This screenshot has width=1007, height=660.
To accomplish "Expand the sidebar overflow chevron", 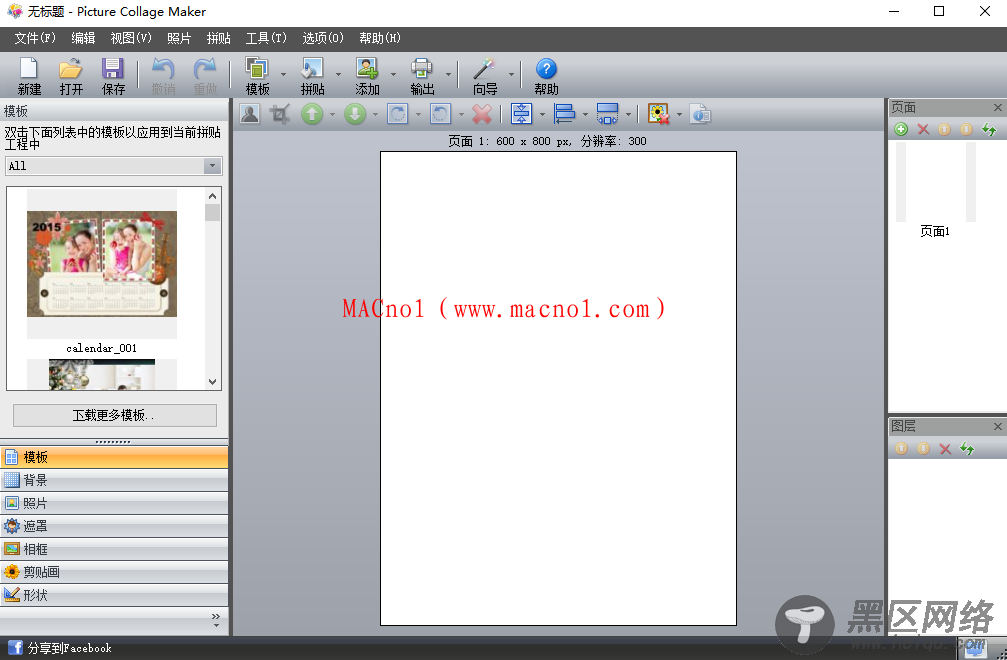I will point(216,620).
